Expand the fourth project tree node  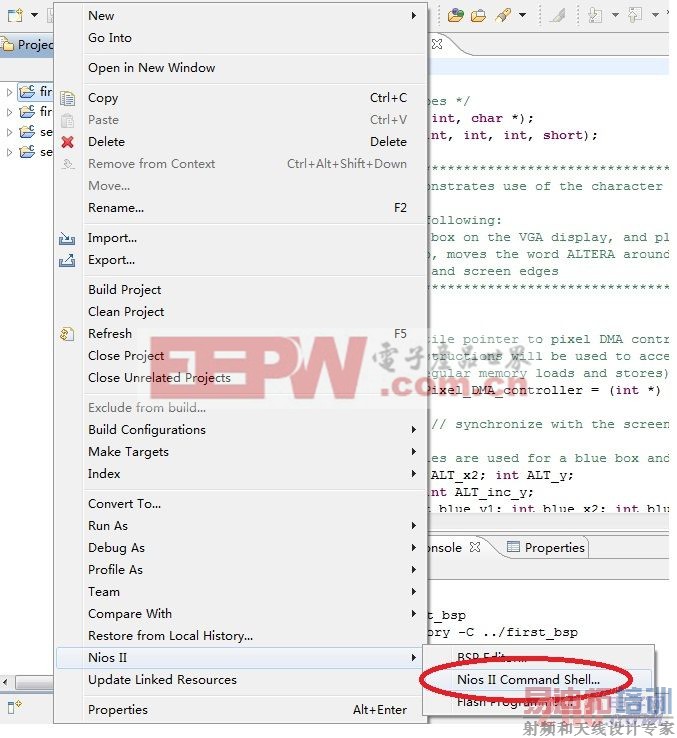tap(9, 152)
